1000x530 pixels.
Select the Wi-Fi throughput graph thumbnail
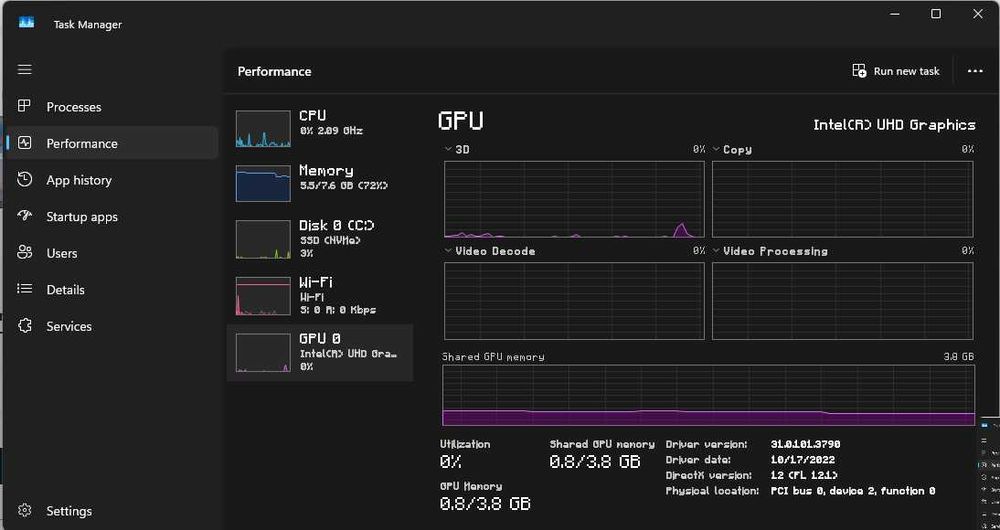tap(263, 295)
